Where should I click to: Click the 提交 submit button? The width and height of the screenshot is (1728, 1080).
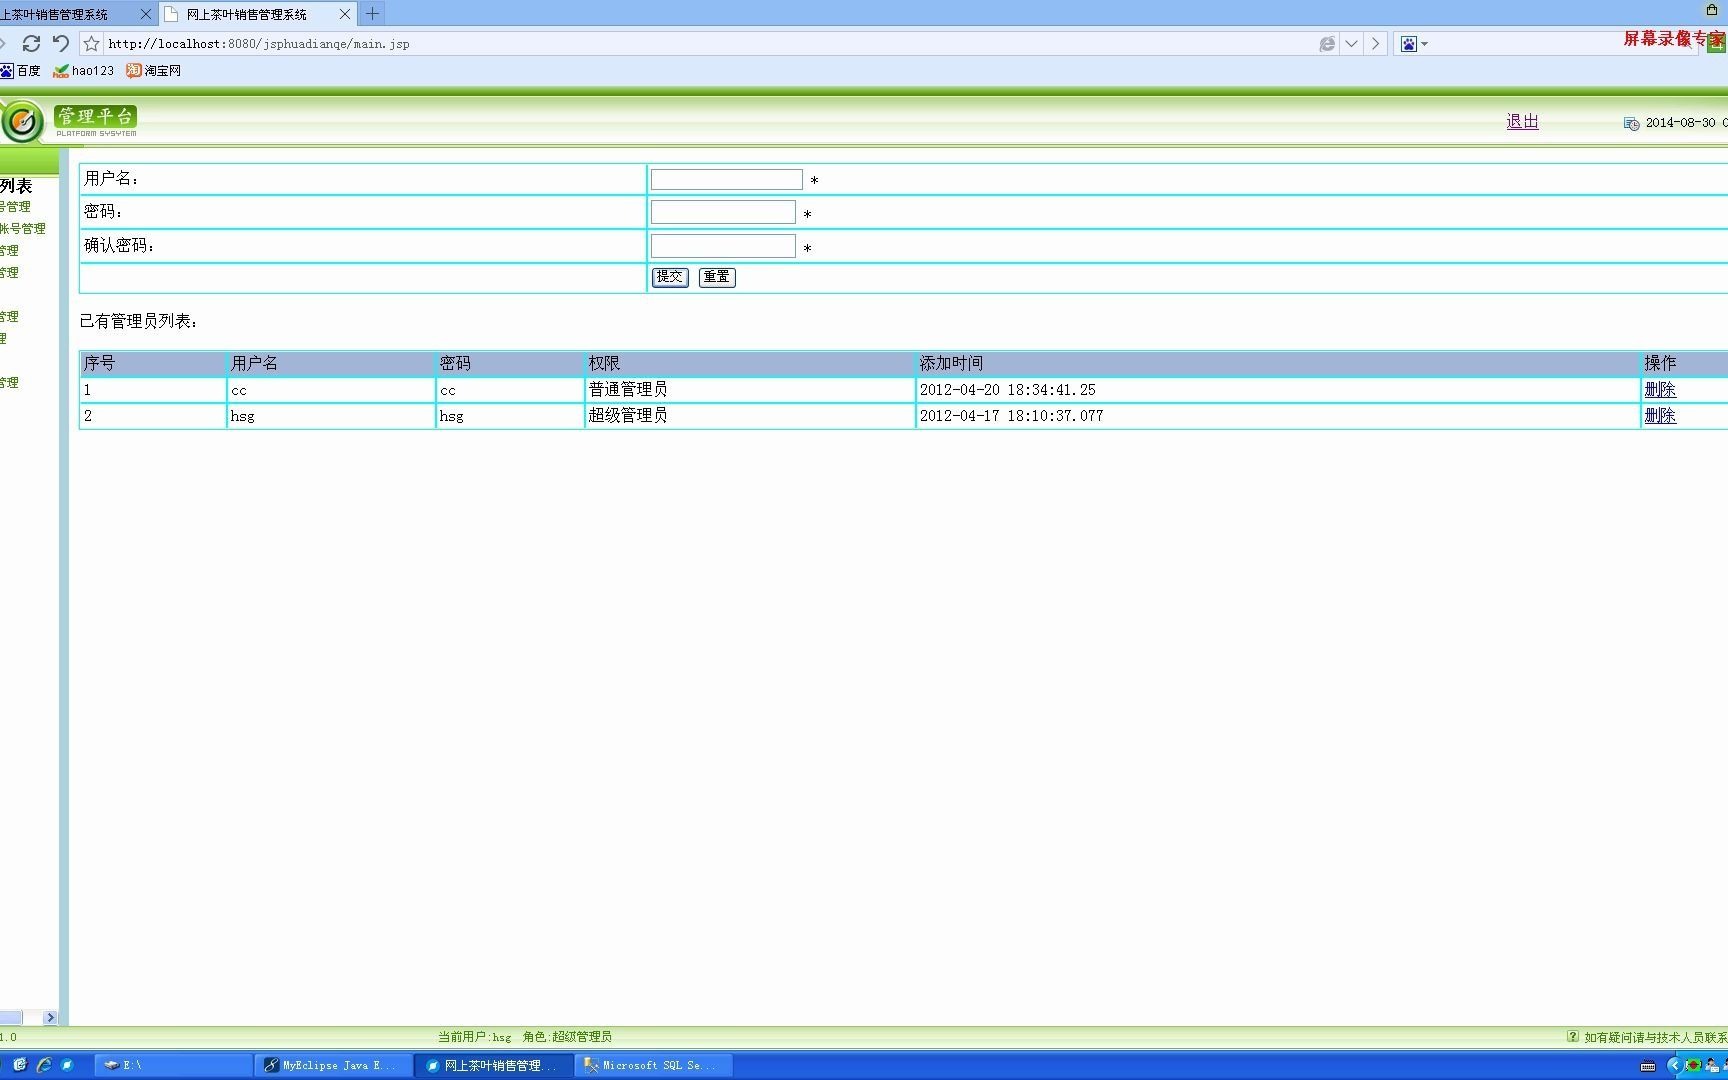pos(669,277)
